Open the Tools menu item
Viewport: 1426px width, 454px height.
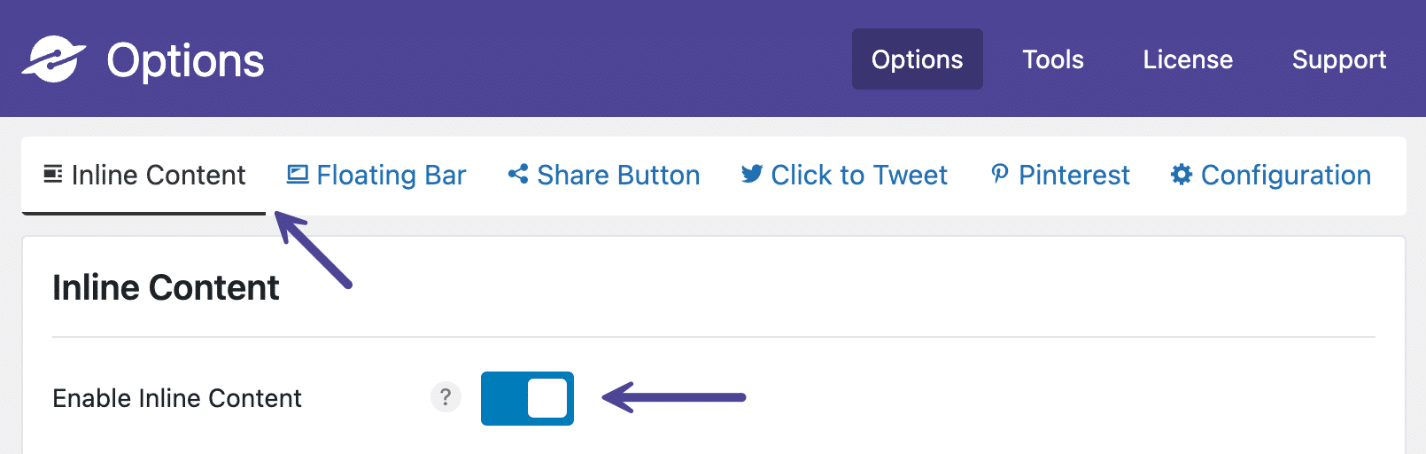point(1053,59)
